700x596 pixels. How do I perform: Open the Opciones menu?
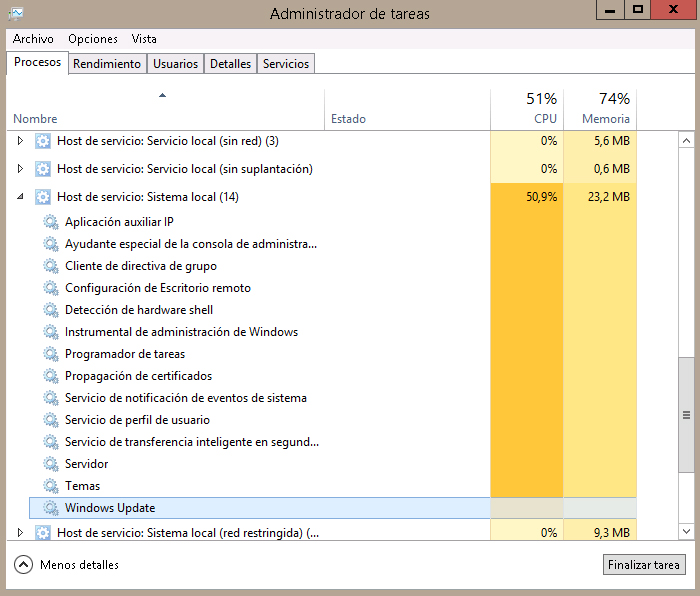point(93,39)
